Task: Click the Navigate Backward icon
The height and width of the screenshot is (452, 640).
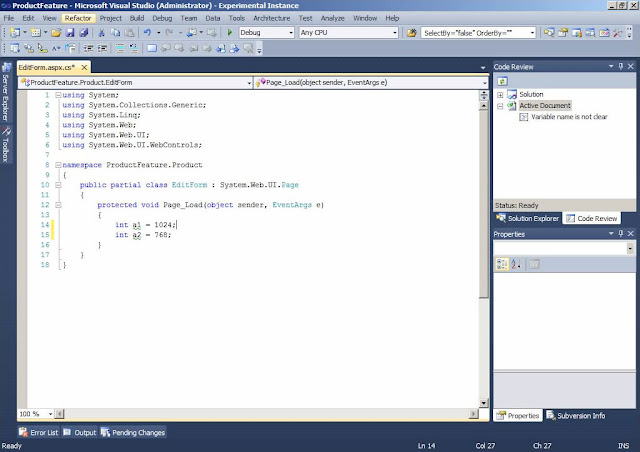Action: 192,33
